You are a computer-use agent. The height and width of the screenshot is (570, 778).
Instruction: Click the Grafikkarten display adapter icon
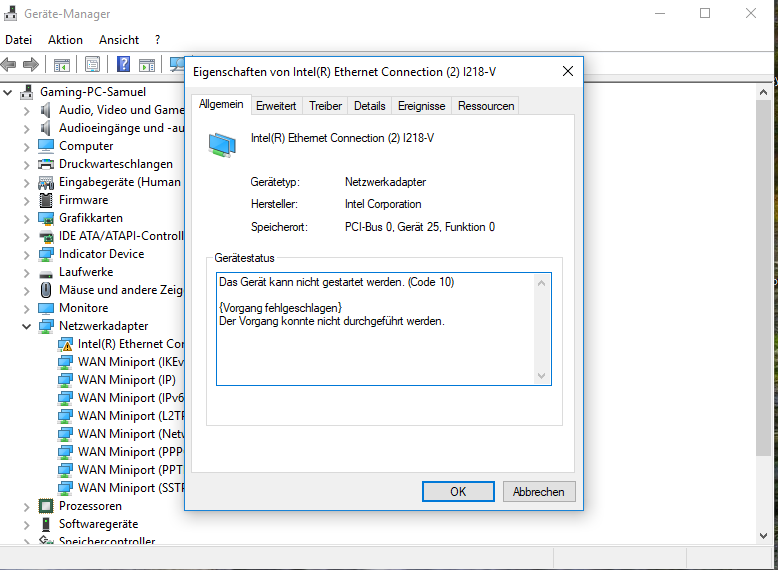coord(46,218)
